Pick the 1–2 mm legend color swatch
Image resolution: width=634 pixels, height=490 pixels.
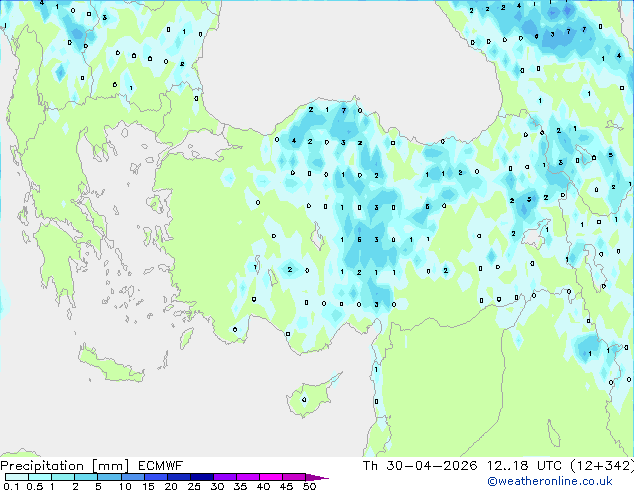[x=63, y=477]
